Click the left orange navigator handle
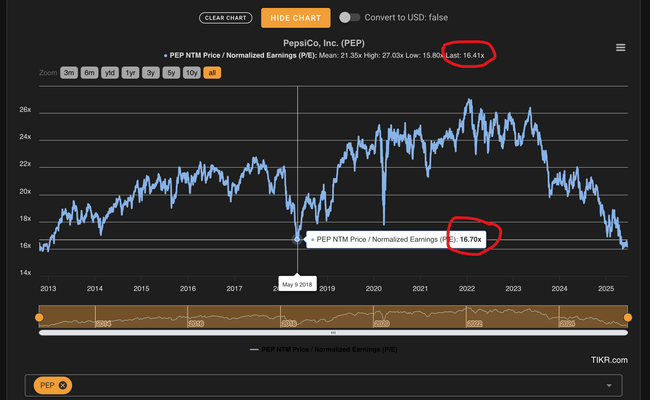Screen dimensions: 650x400 [39, 317]
